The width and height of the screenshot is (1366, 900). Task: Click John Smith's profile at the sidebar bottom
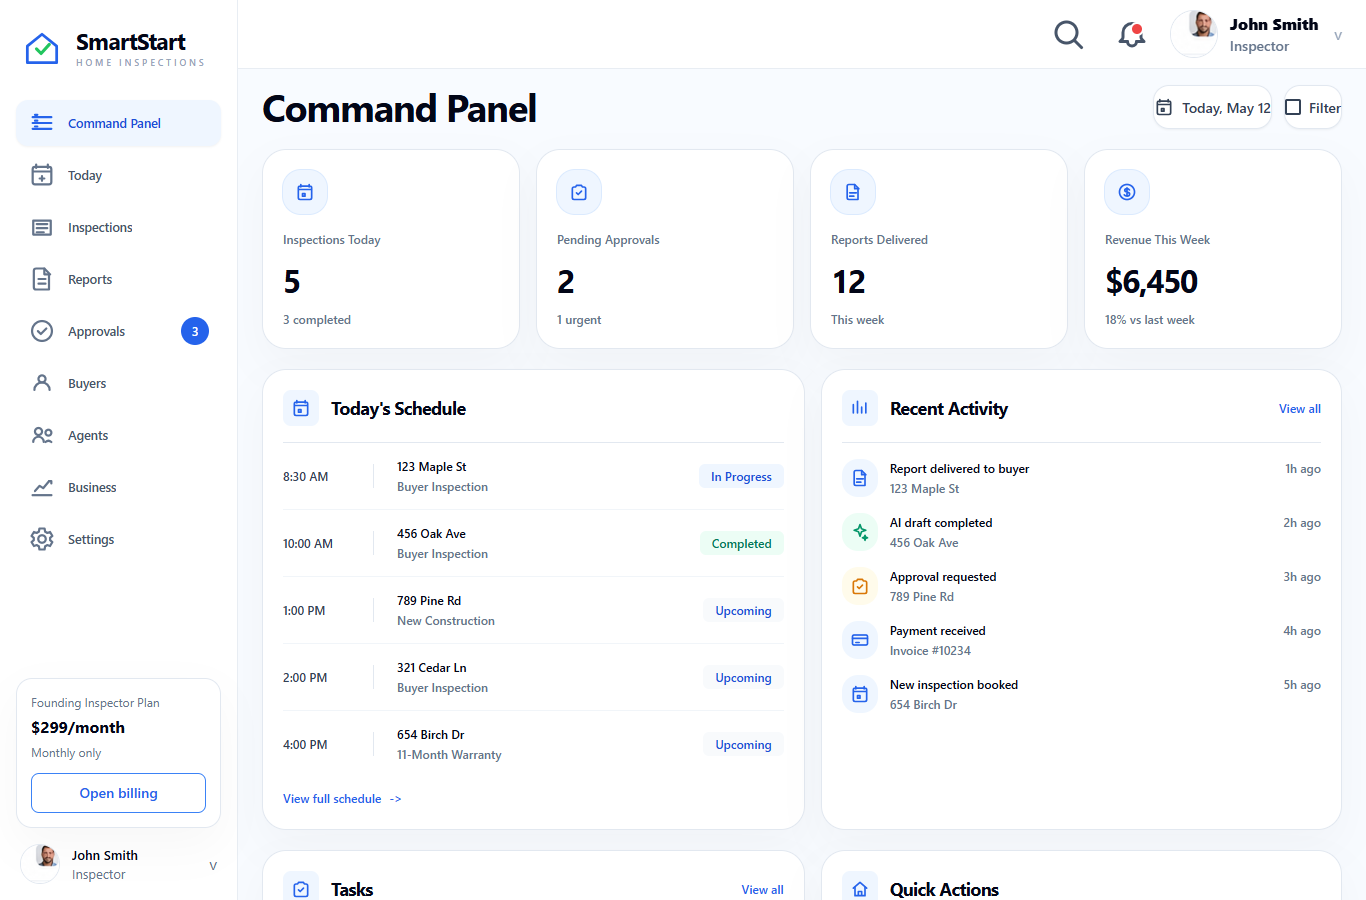click(118, 864)
